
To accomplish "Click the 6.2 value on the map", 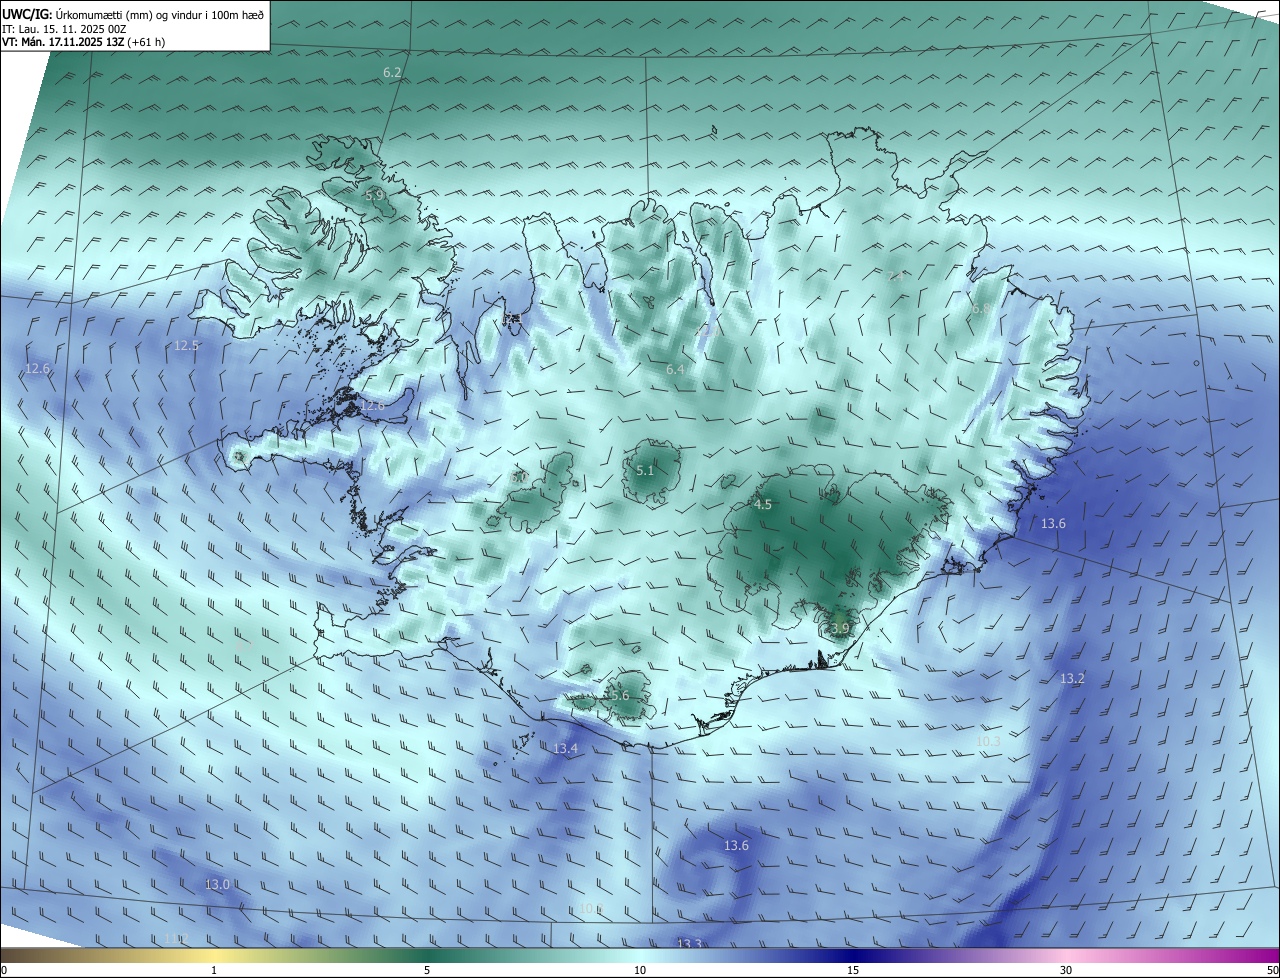I will 392,73.
